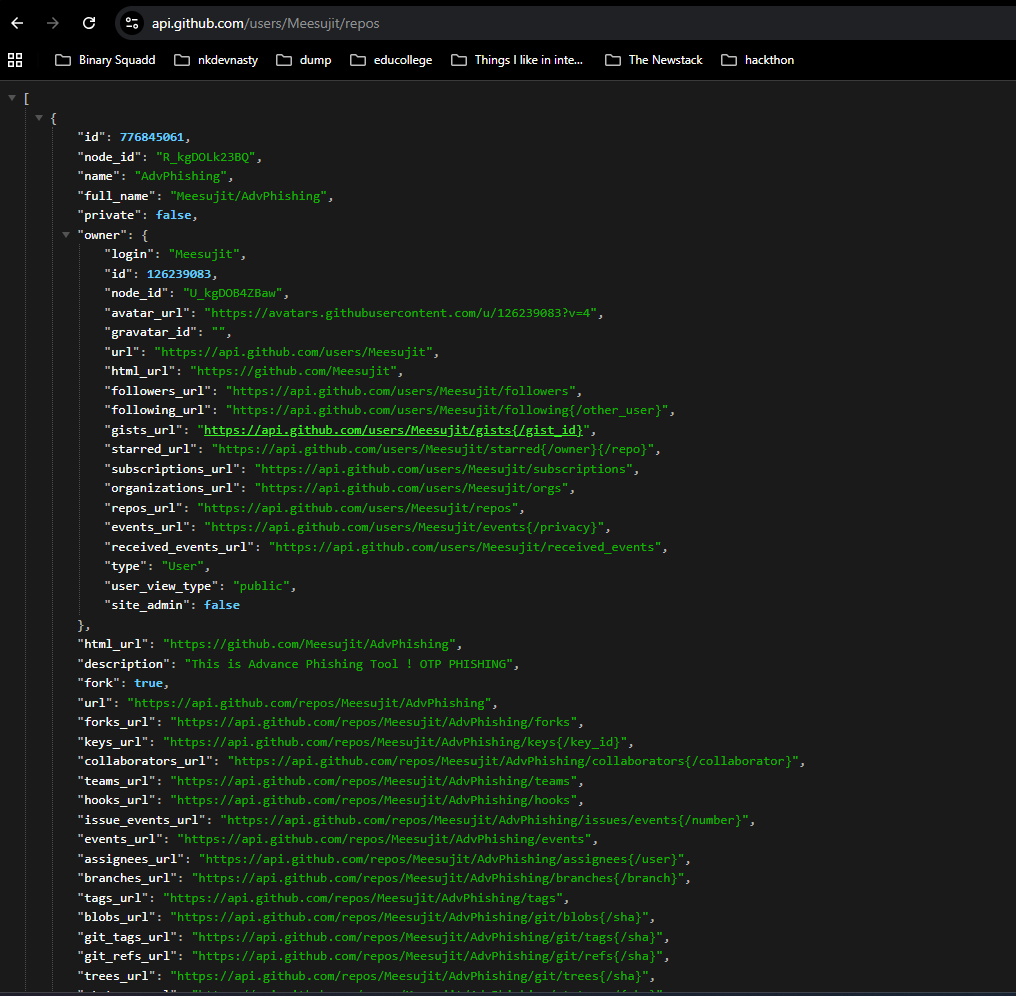1016x996 pixels.
Task: Click the assignees_url key
Action: click(x=131, y=859)
